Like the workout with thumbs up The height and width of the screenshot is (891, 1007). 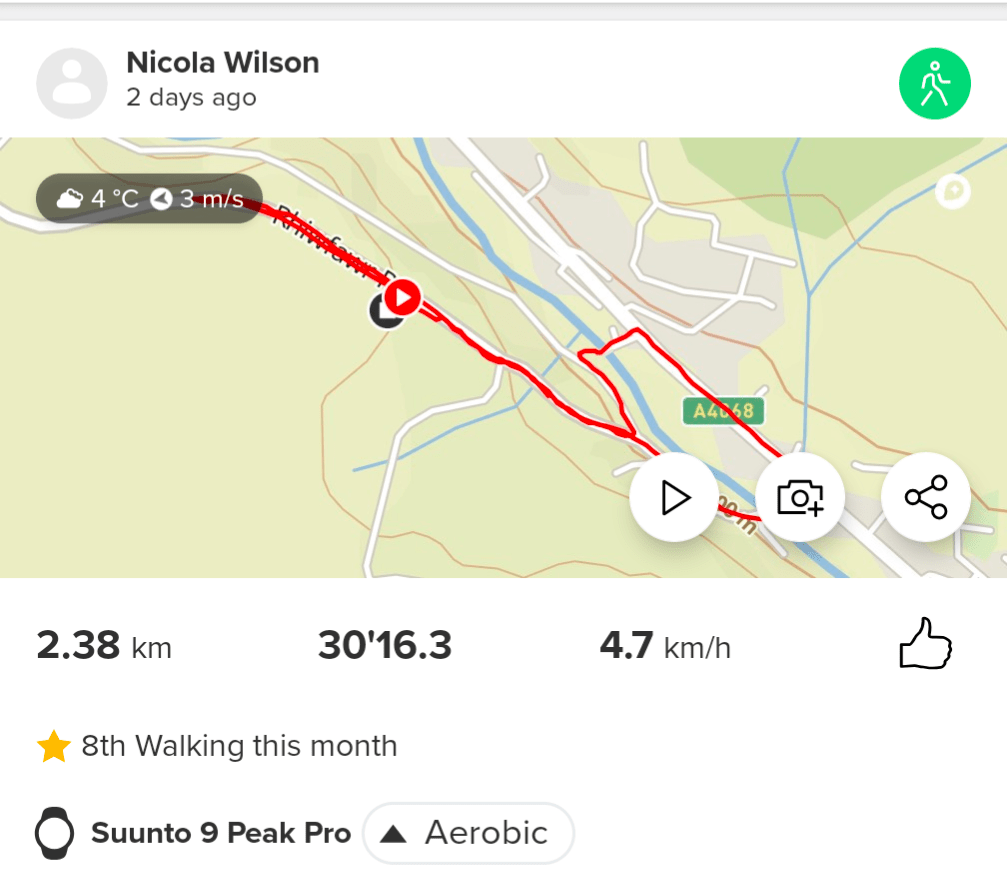pyautogui.click(x=925, y=645)
